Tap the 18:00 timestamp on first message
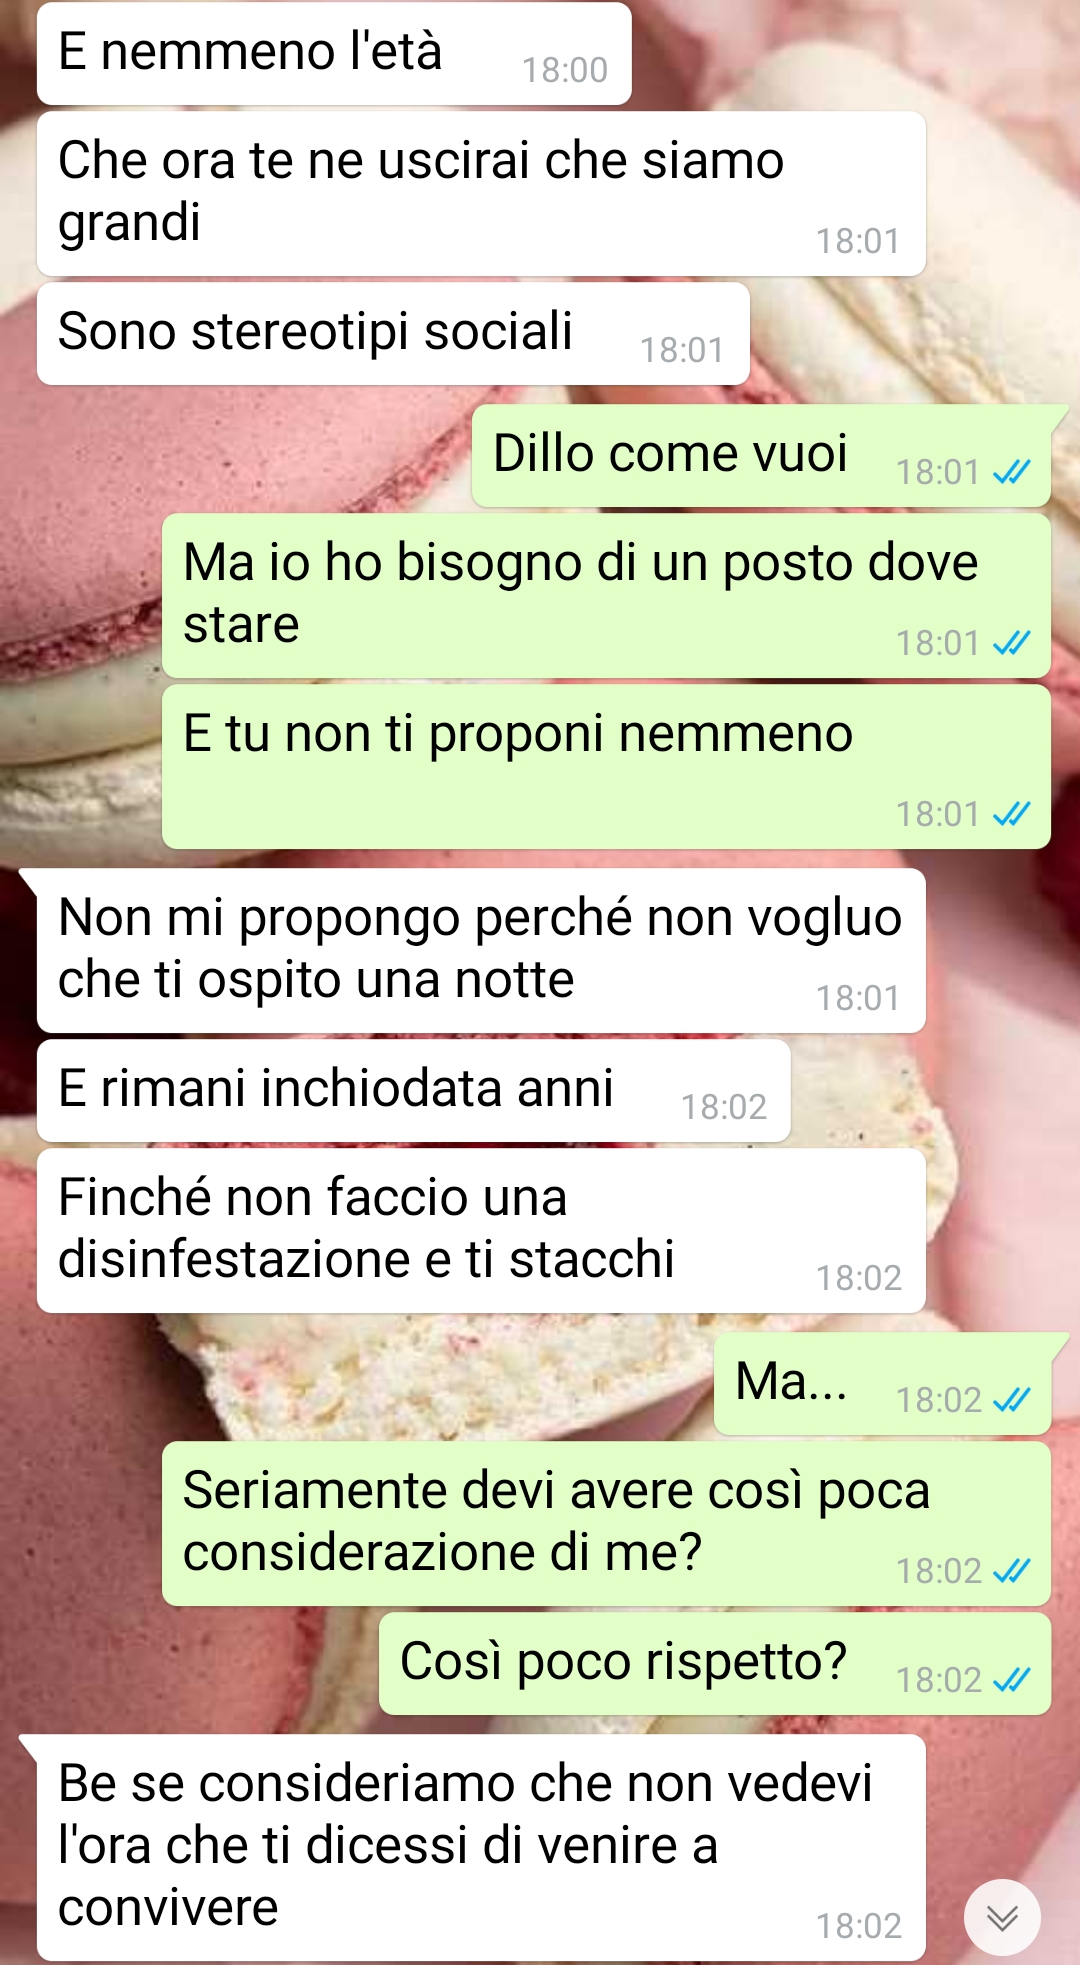Screen dimensions: 1080x1965 tap(565, 70)
